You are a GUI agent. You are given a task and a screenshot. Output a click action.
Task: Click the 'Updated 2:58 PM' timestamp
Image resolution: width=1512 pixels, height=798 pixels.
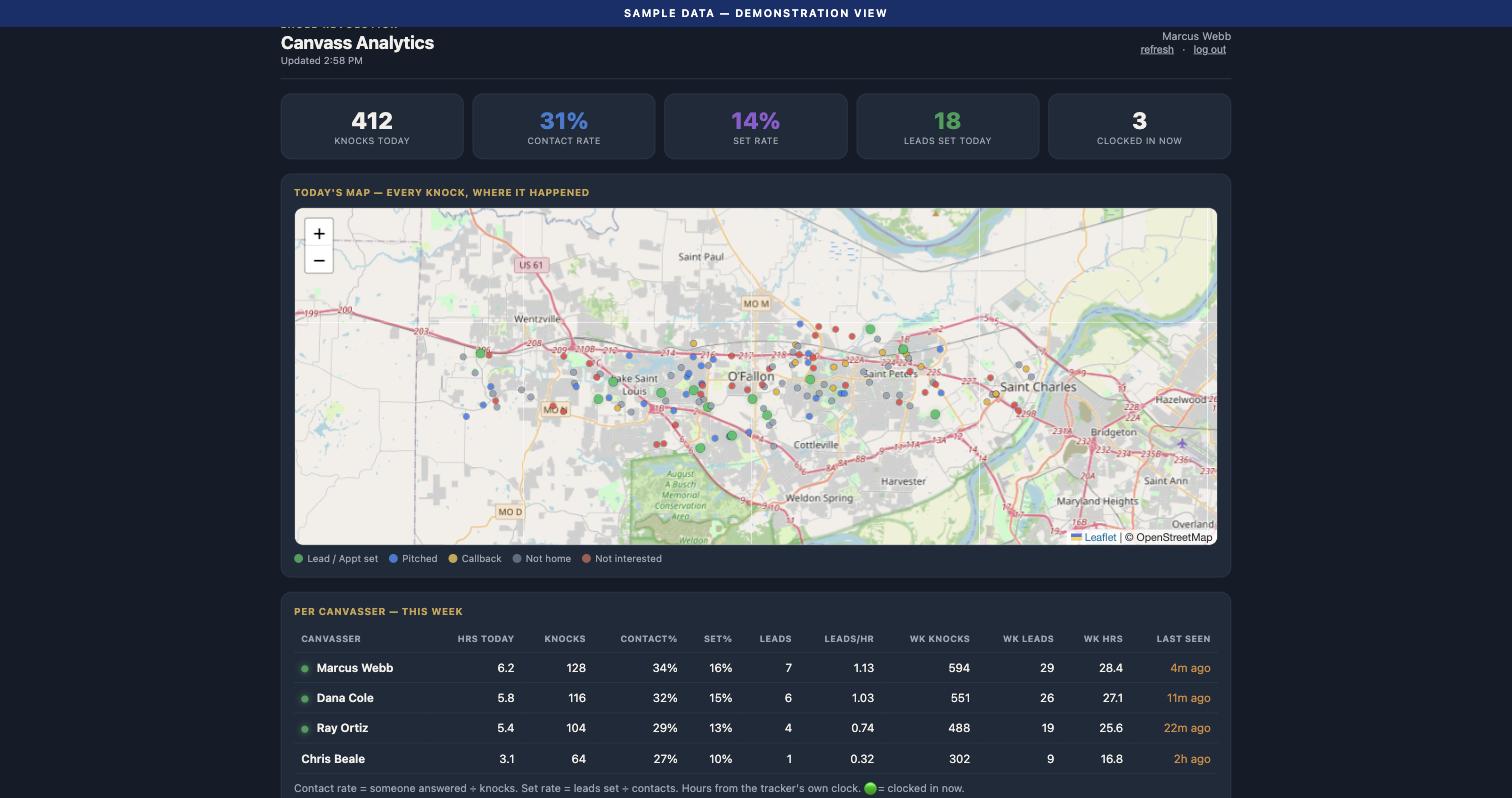tap(322, 61)
